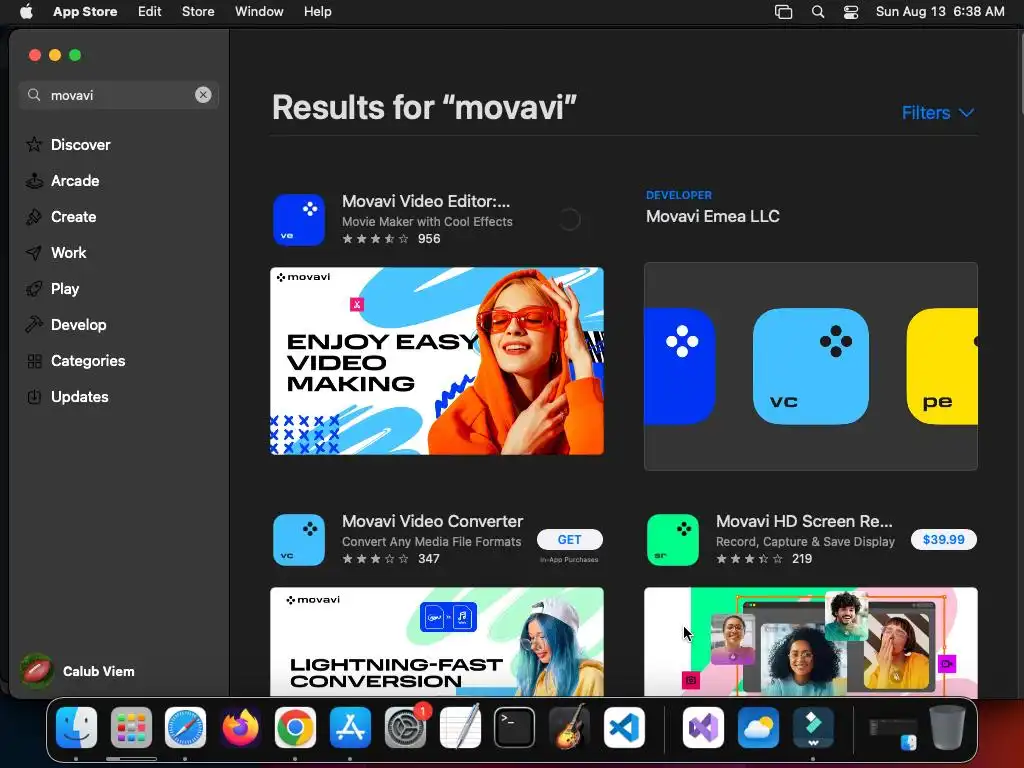Viewport: 1024px width, 768px height.
Task: Open Finder from the Dock
Action: 76,727
